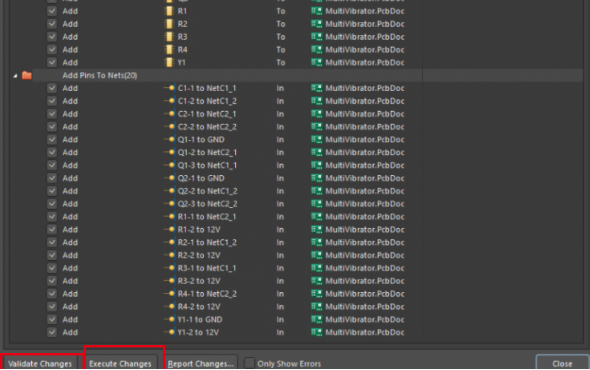This screenshot has width=590, height=370.
Task: Click the PcbDoc icon in the R3 row
Action: pyautogui.click(x=316, y=37)
